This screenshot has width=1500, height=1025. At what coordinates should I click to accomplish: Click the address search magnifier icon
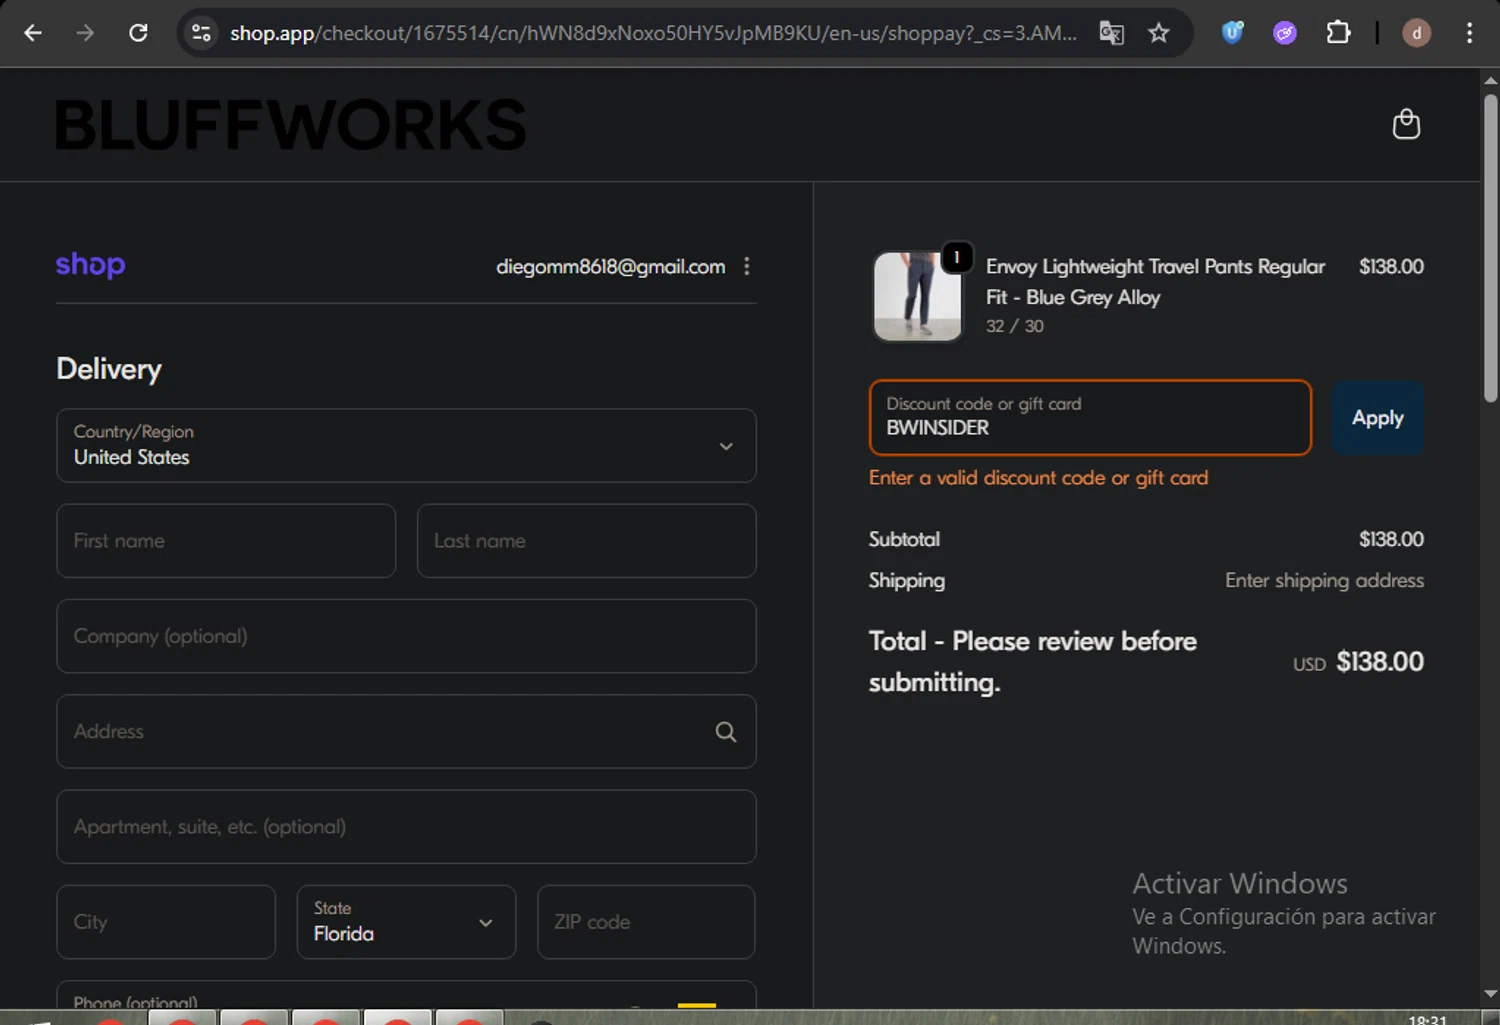point(726,732)
